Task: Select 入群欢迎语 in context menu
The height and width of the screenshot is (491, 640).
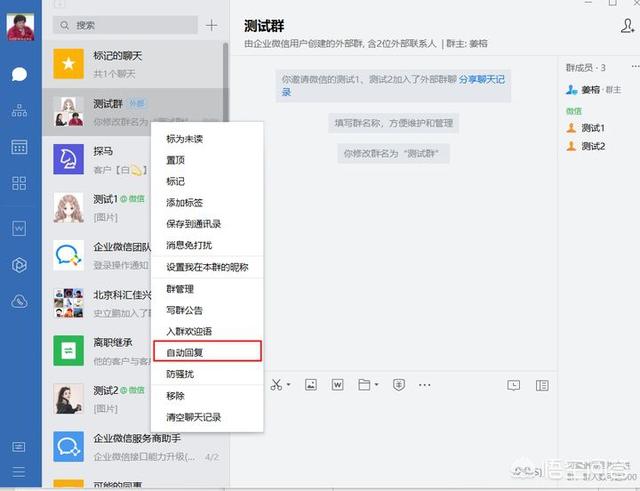Action: pyautogui.click(x=207, y=331)
